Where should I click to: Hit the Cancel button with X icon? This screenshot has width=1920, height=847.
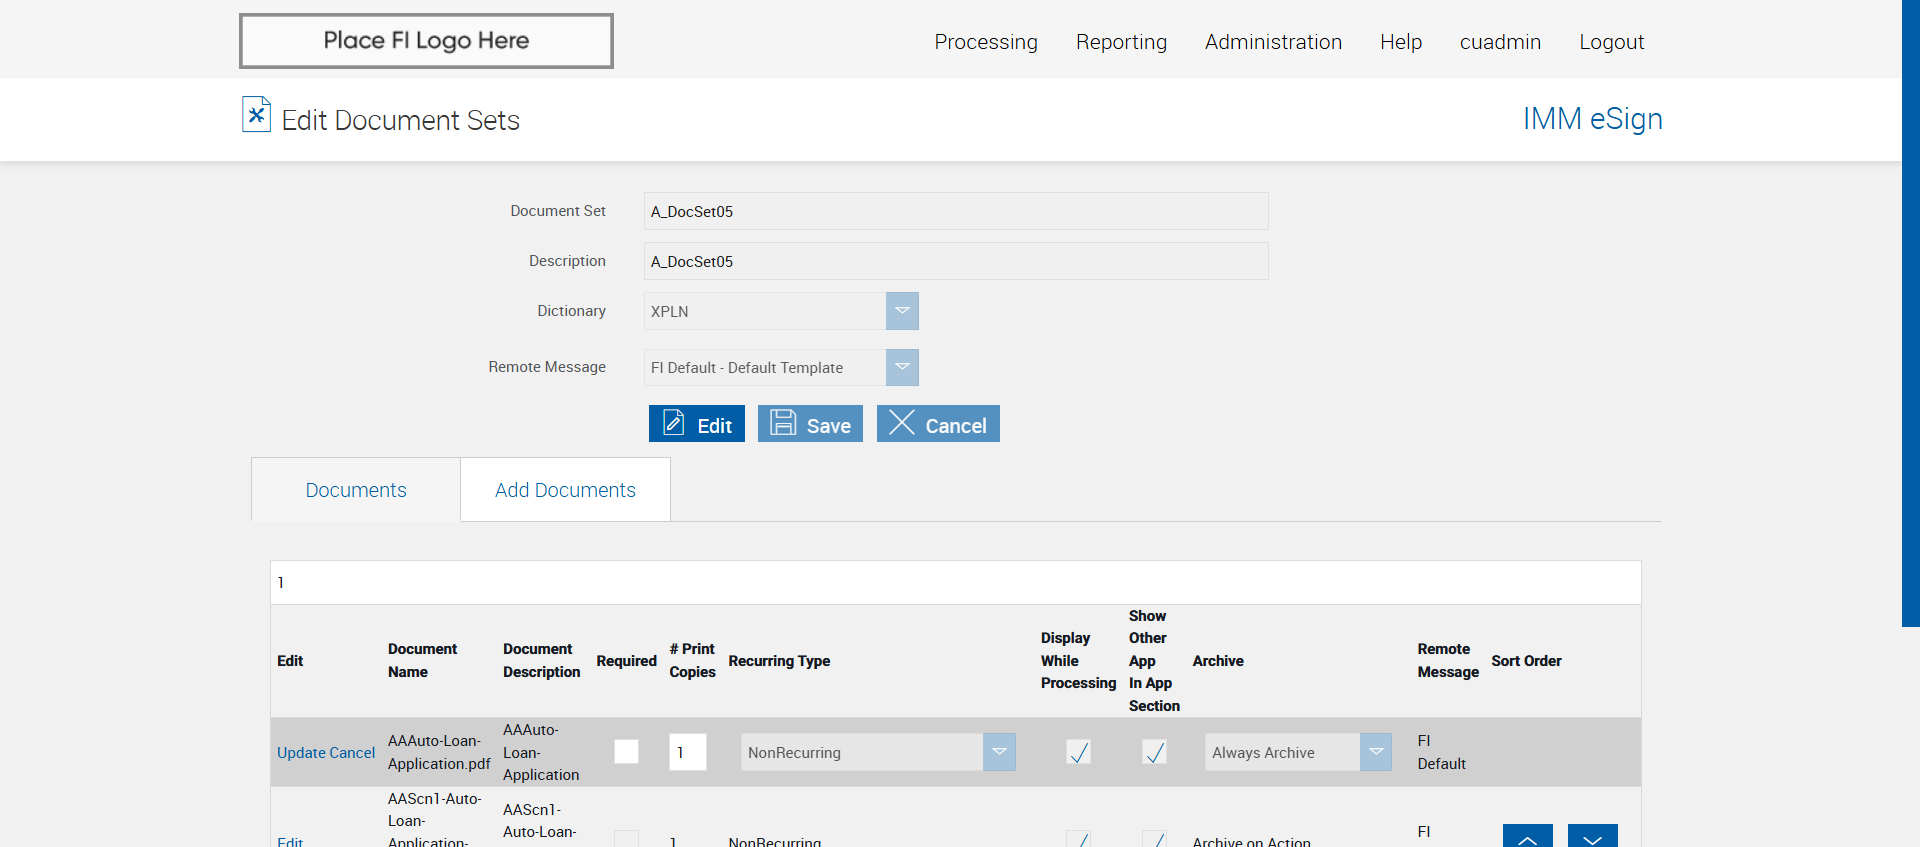coord(937,424)
